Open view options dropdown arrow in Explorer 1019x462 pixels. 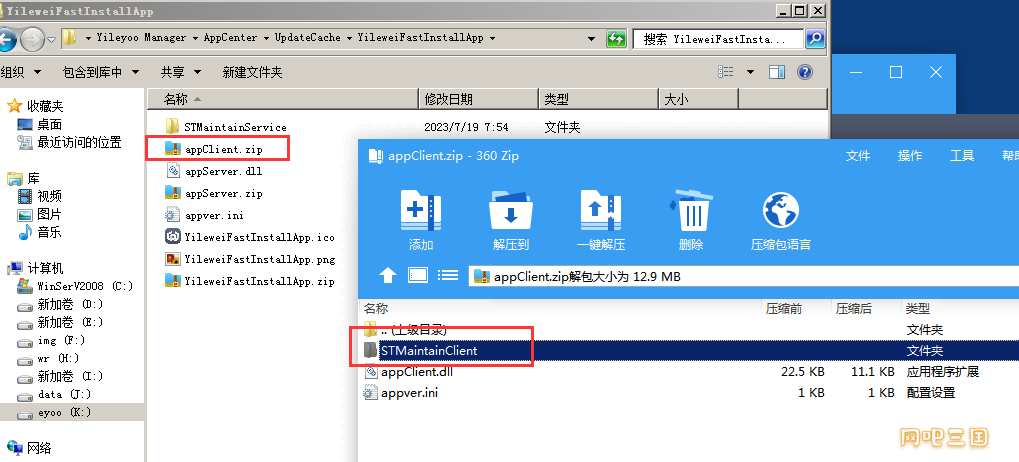750,72
